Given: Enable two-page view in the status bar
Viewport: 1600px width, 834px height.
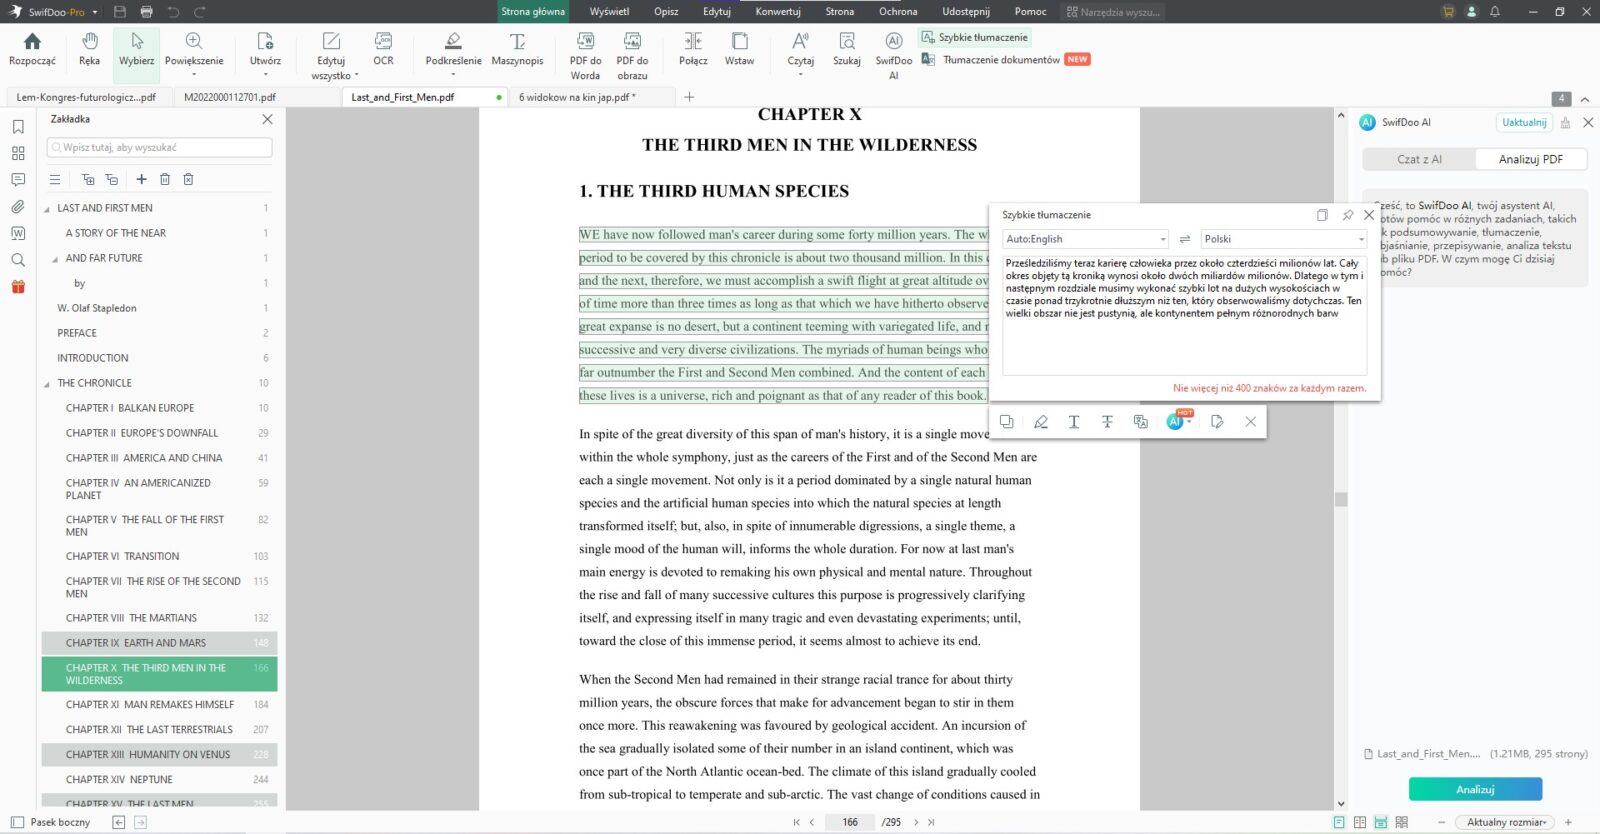Looking at the screenshot, I should [x=1359, y=822].
